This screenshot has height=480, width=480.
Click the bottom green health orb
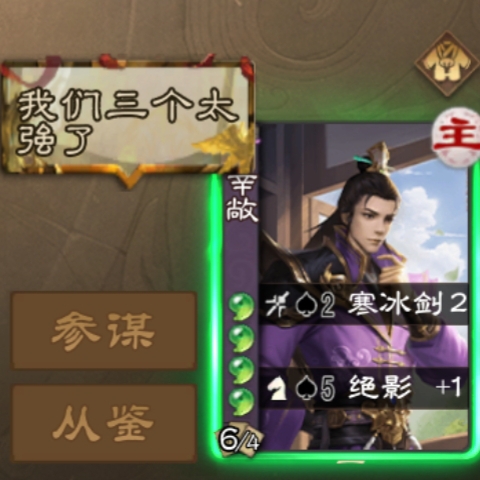pyautogui.click(x=241, y=402)
